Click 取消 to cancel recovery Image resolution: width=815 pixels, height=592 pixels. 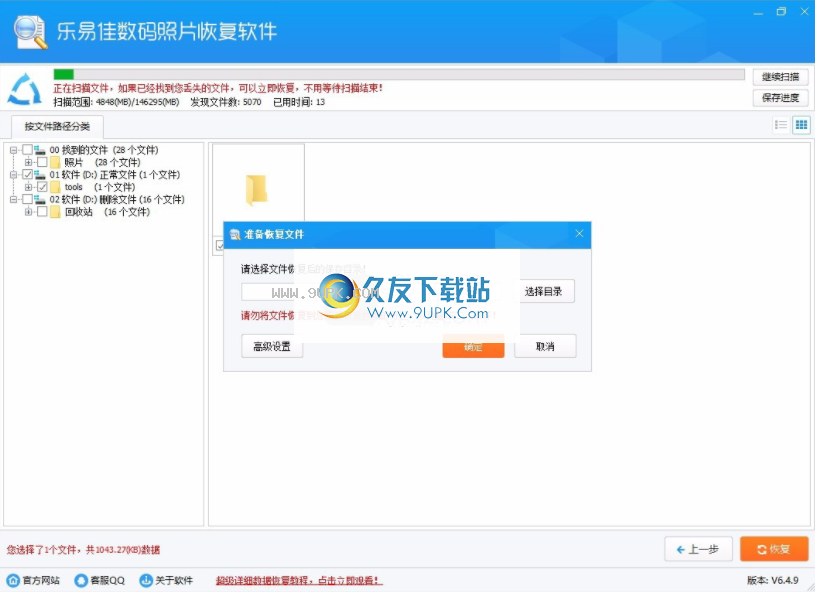click(545, 347)
